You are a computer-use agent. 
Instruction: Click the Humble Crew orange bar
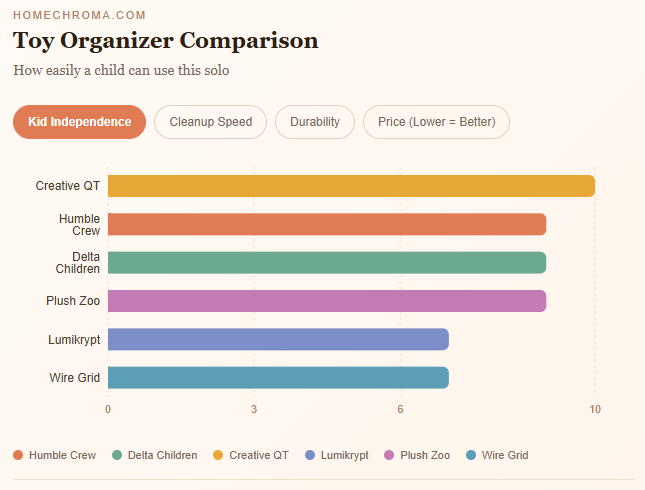pyautogui.click(x=326, y=224)
